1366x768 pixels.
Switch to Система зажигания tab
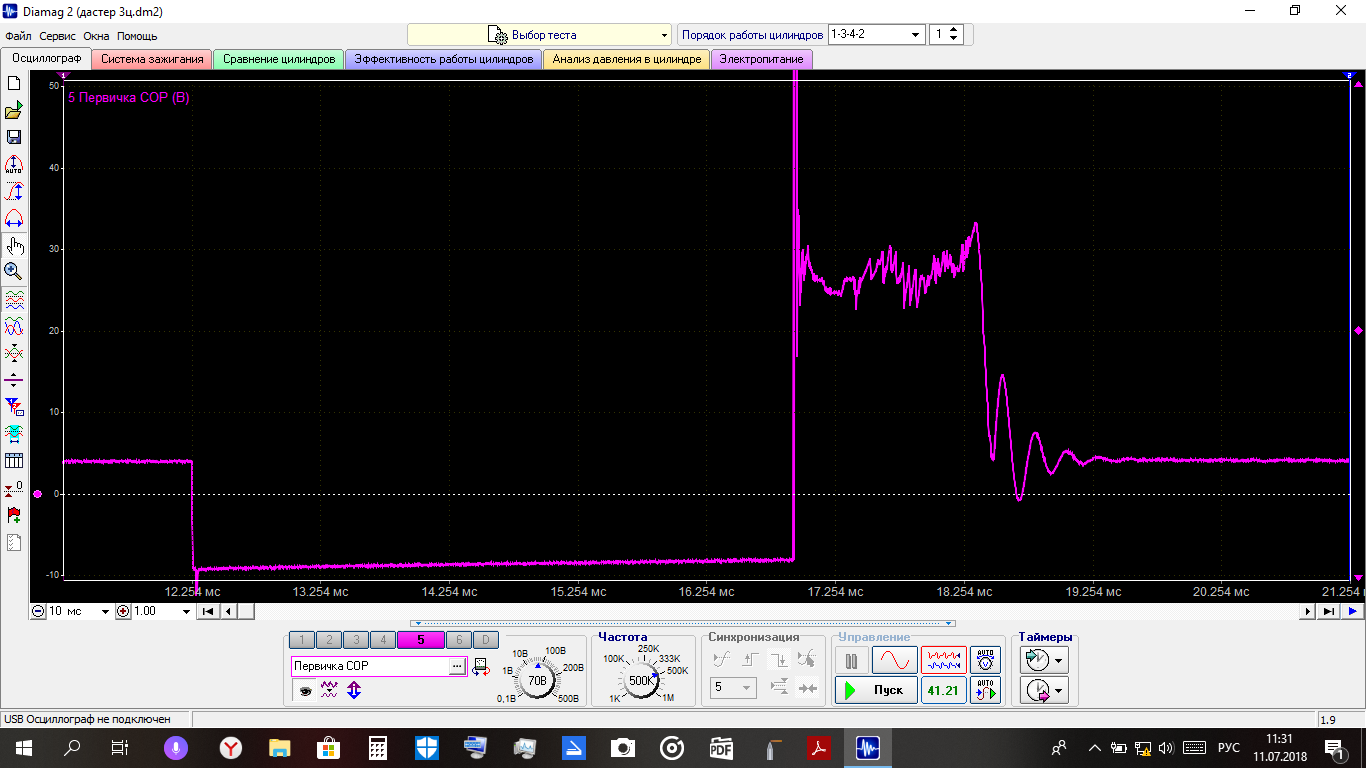point(152,59)
